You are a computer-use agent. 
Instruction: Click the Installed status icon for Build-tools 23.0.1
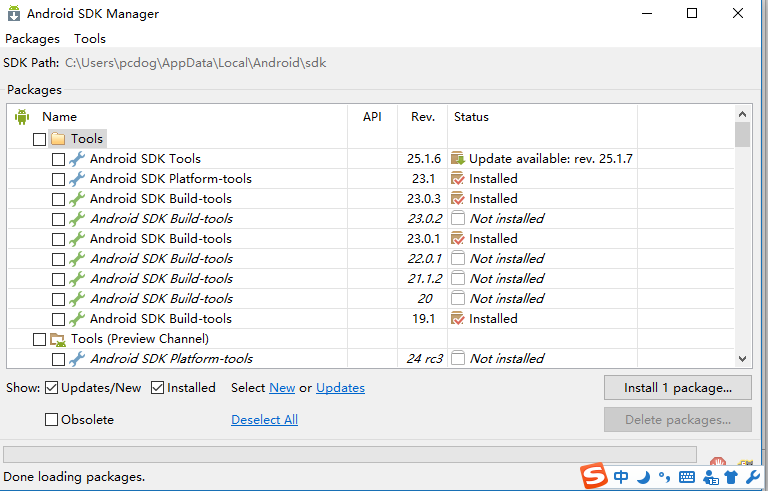(457, 239)
